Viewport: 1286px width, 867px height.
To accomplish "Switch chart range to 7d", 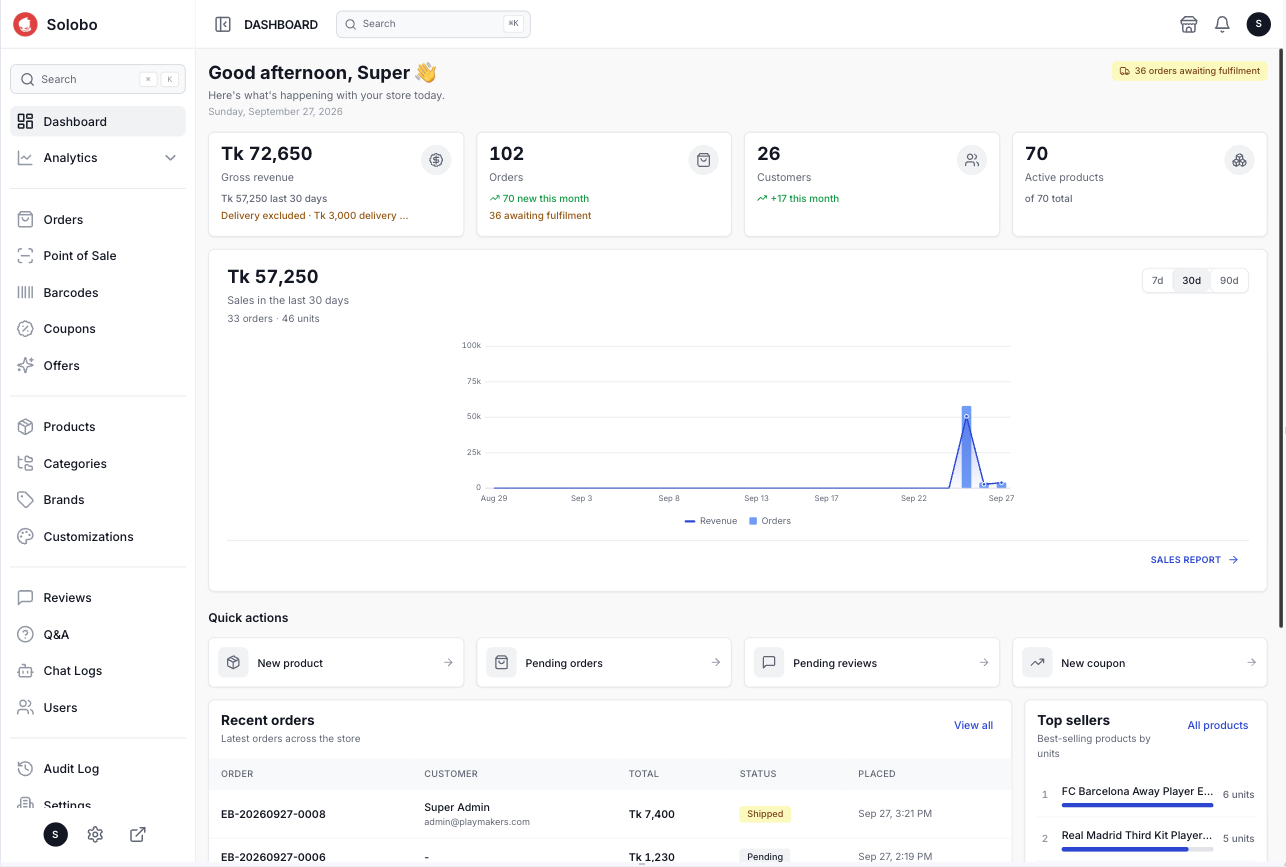I will (x=1158, y=281).
